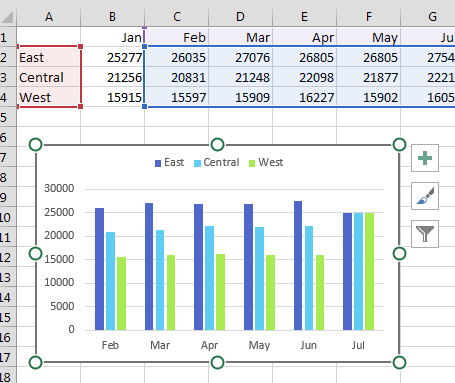
Task: Click cell with value 15915
Action: pyautogui.click(x=112, y=97)
